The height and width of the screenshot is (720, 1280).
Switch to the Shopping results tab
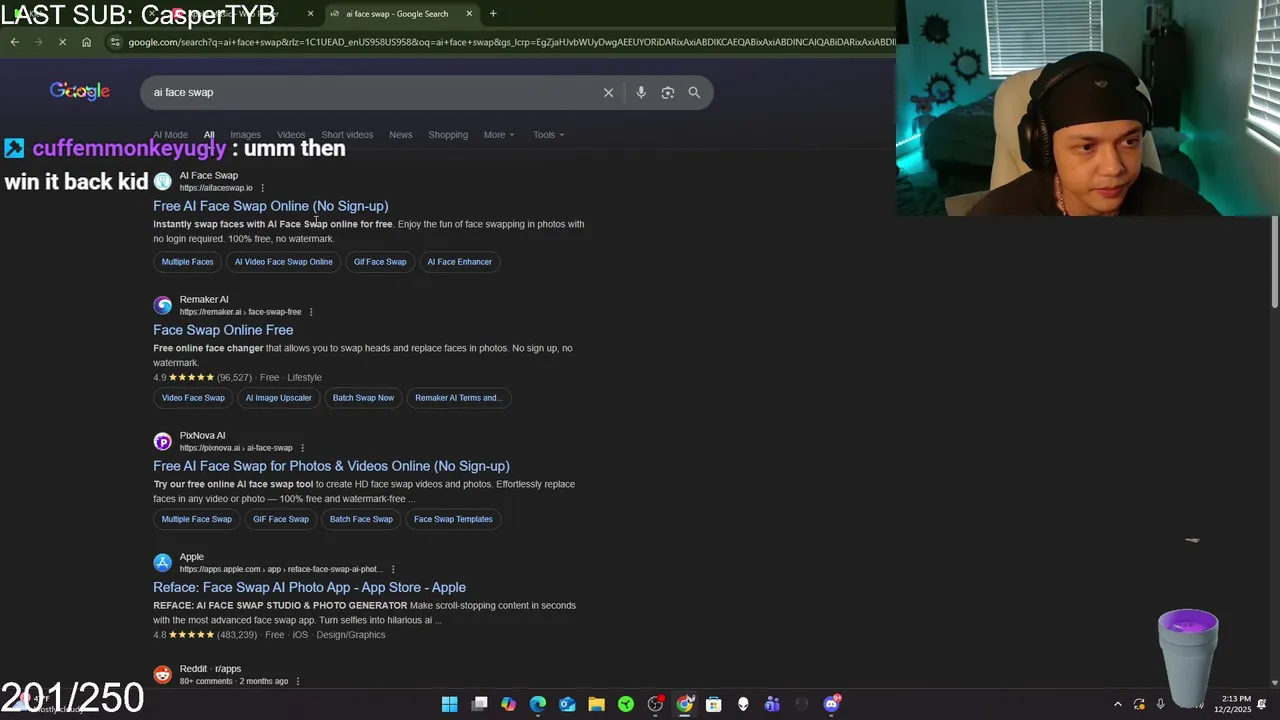pos(448,135)
